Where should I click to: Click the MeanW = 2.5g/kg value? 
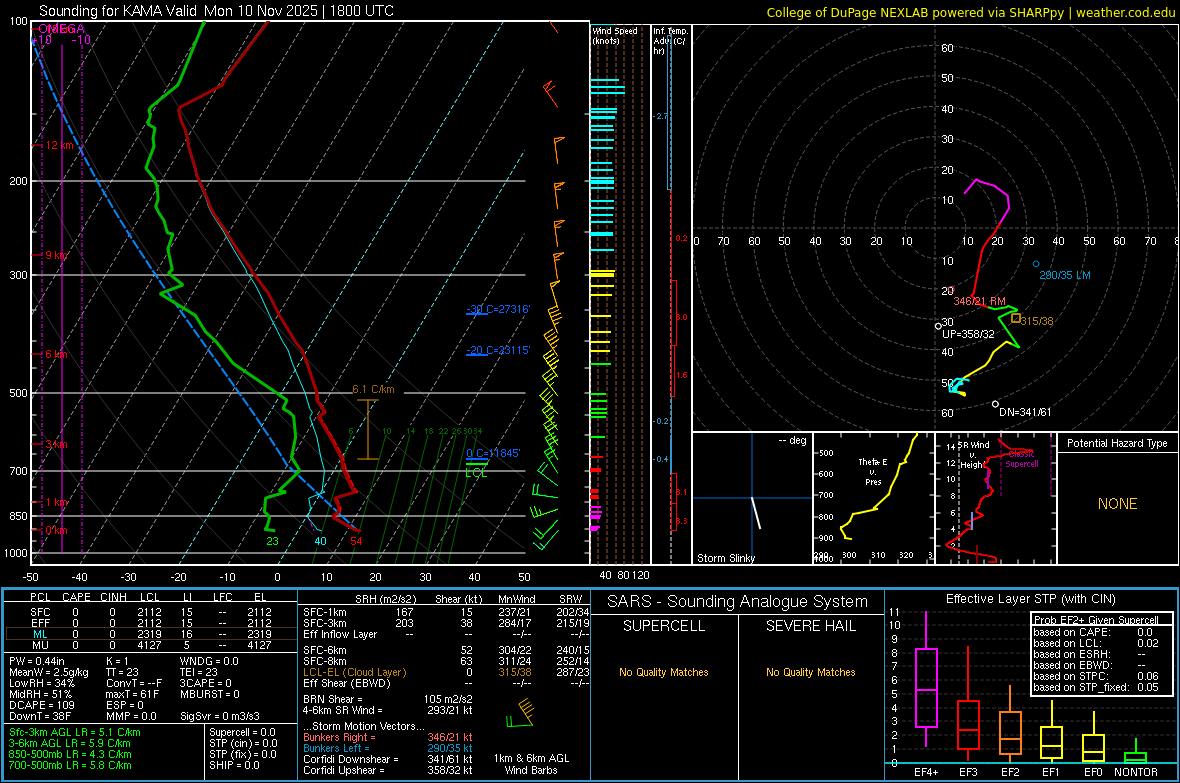point(49,672)
